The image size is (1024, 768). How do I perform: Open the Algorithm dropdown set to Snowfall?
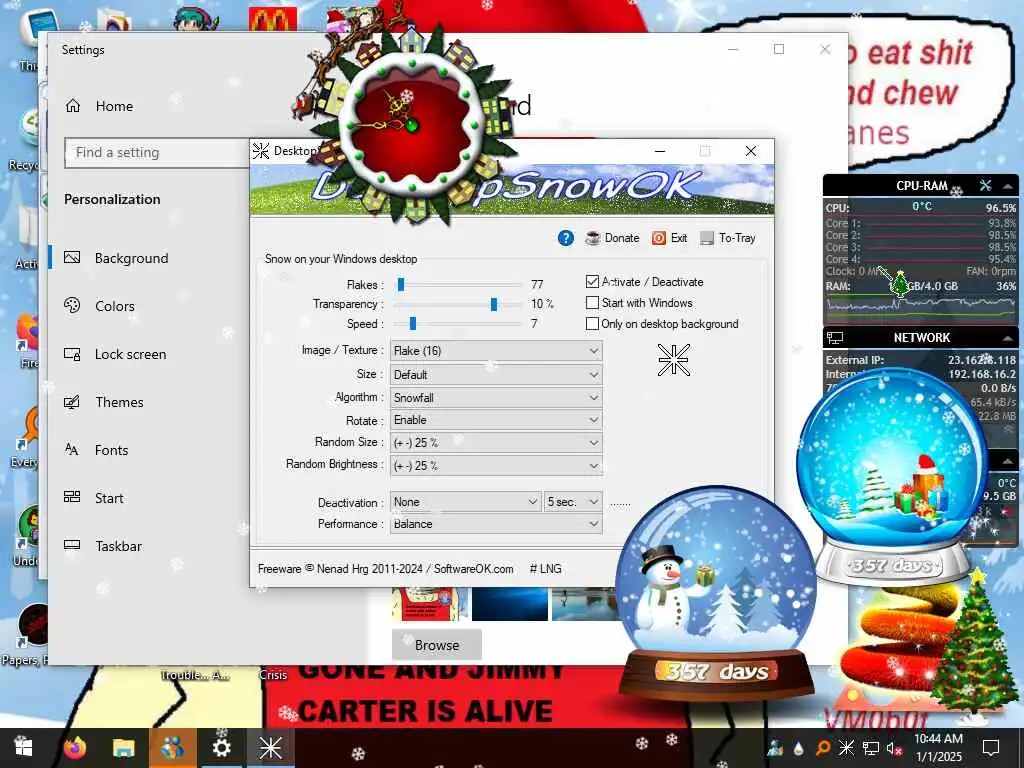[x=496, y=398]
